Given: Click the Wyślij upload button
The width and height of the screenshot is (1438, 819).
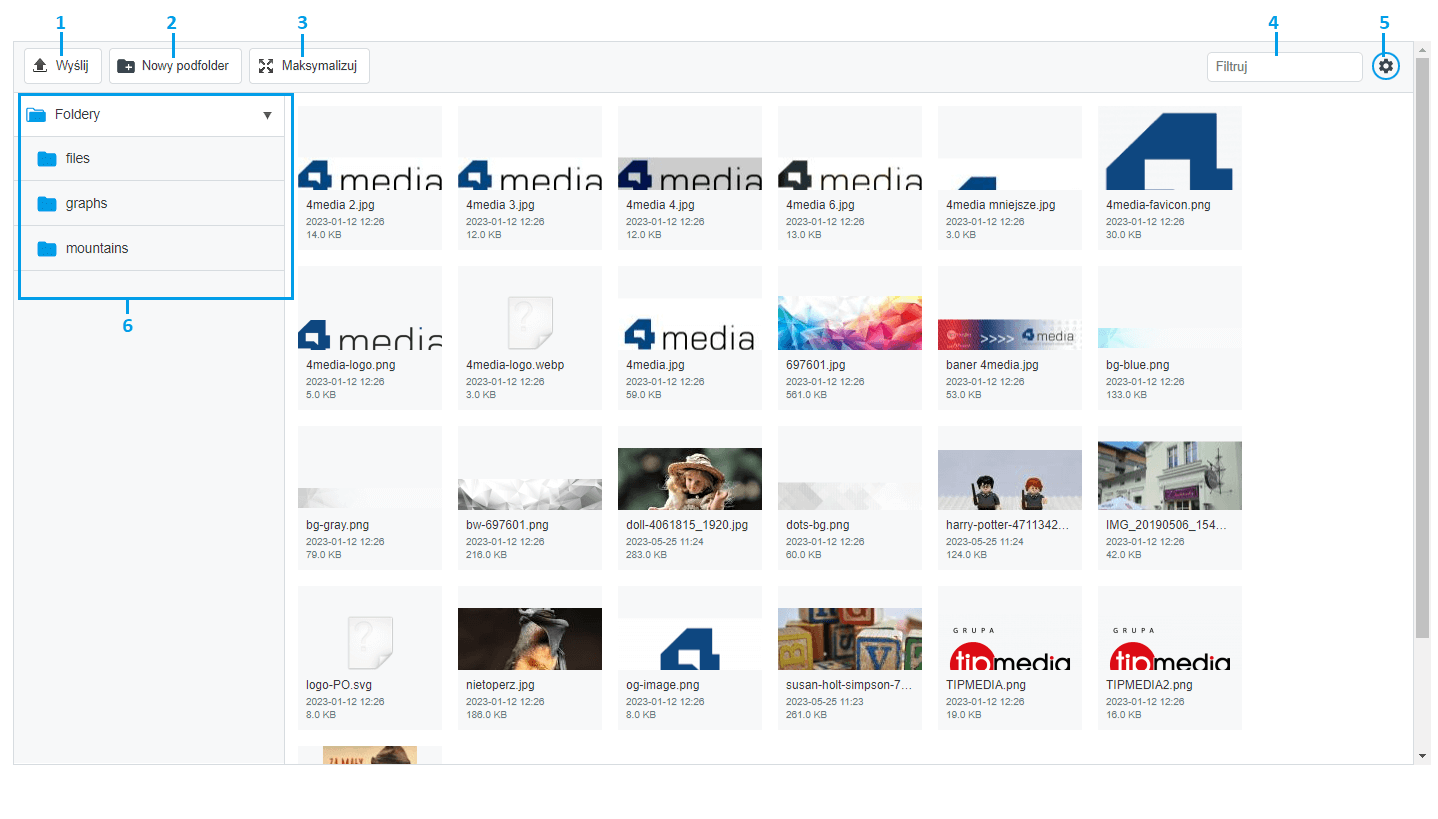Looking at the screenshot, I should [x=63, y=66].
